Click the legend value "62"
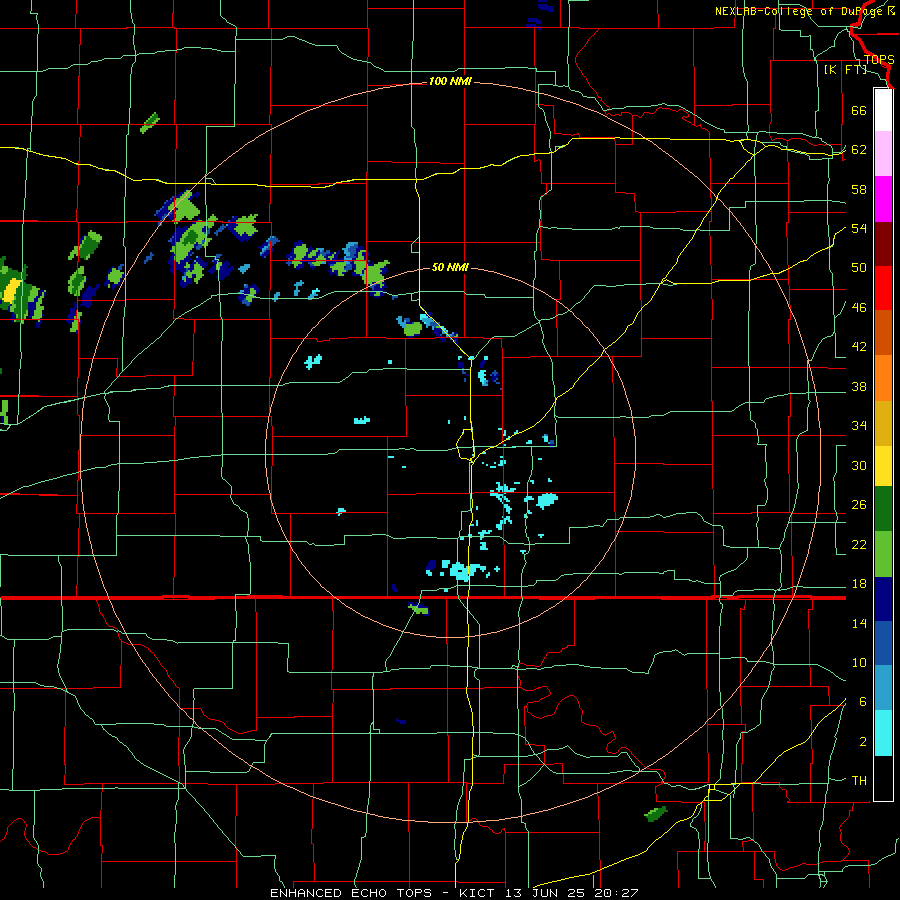The image size is (900, 900). click(859, 150)
